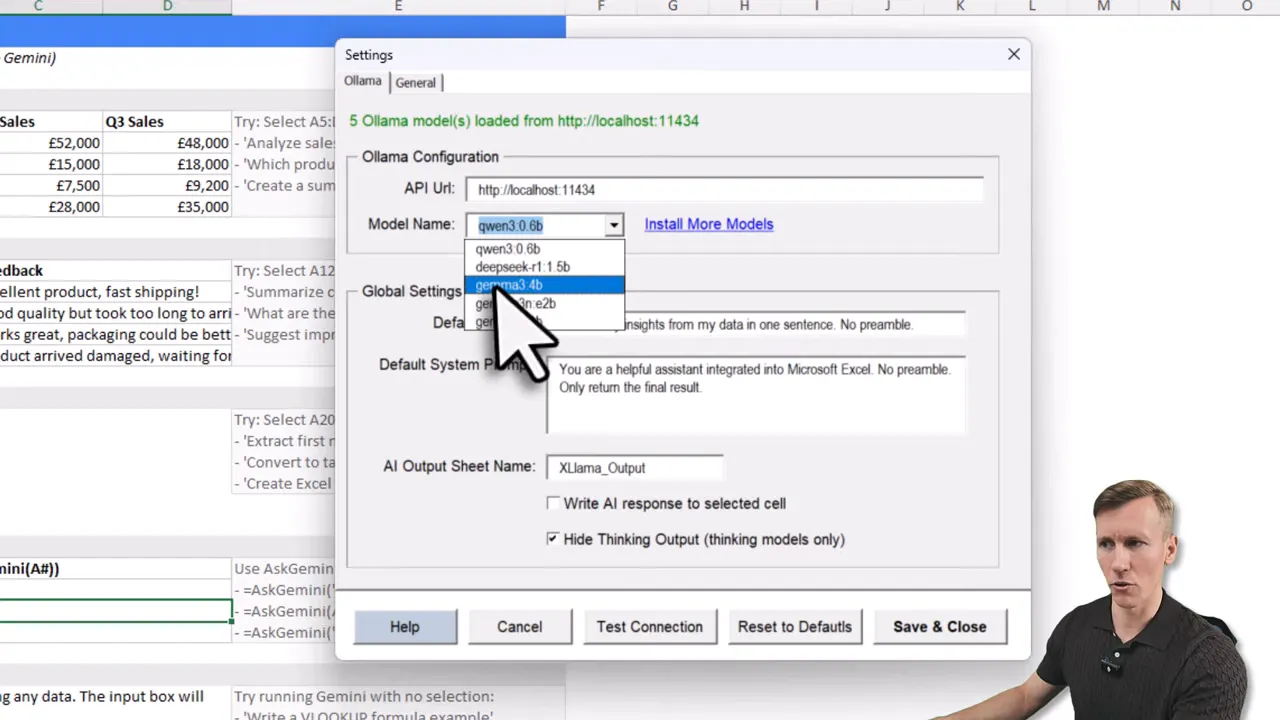The width and height of the screenshot is (1280, 720).
Task: Click Cancel to discard settings
Action: [519, 627]
